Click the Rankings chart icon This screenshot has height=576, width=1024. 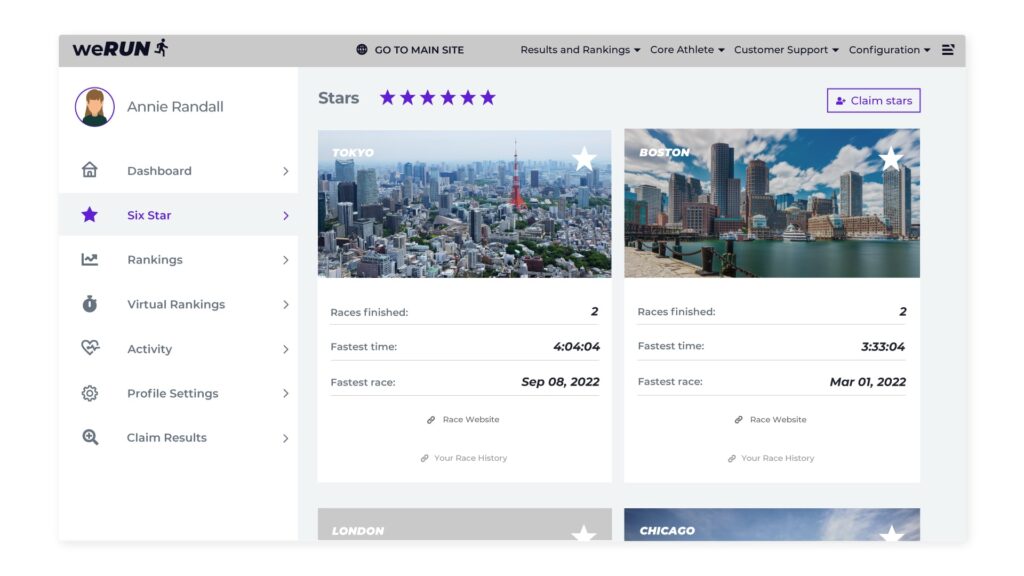click(x=89, y=259)
